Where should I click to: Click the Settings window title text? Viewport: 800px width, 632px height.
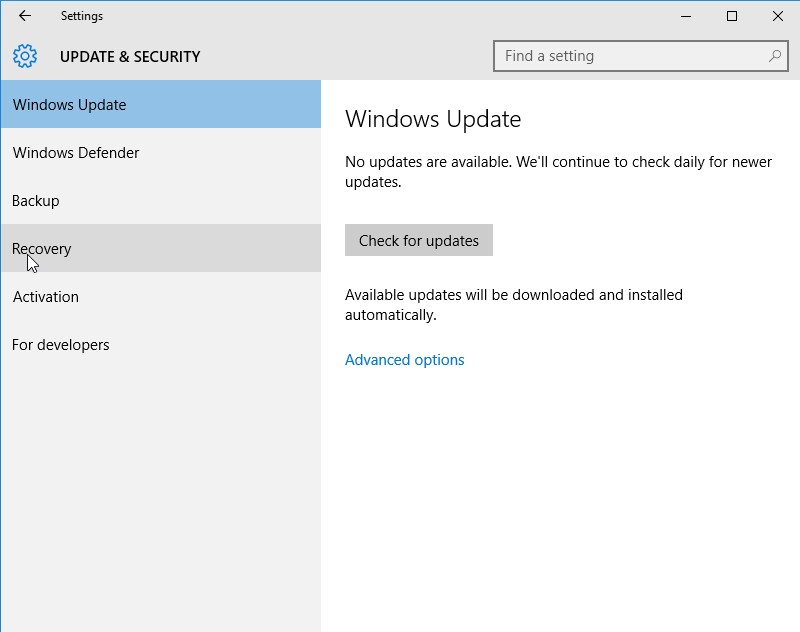pos(82,16)
